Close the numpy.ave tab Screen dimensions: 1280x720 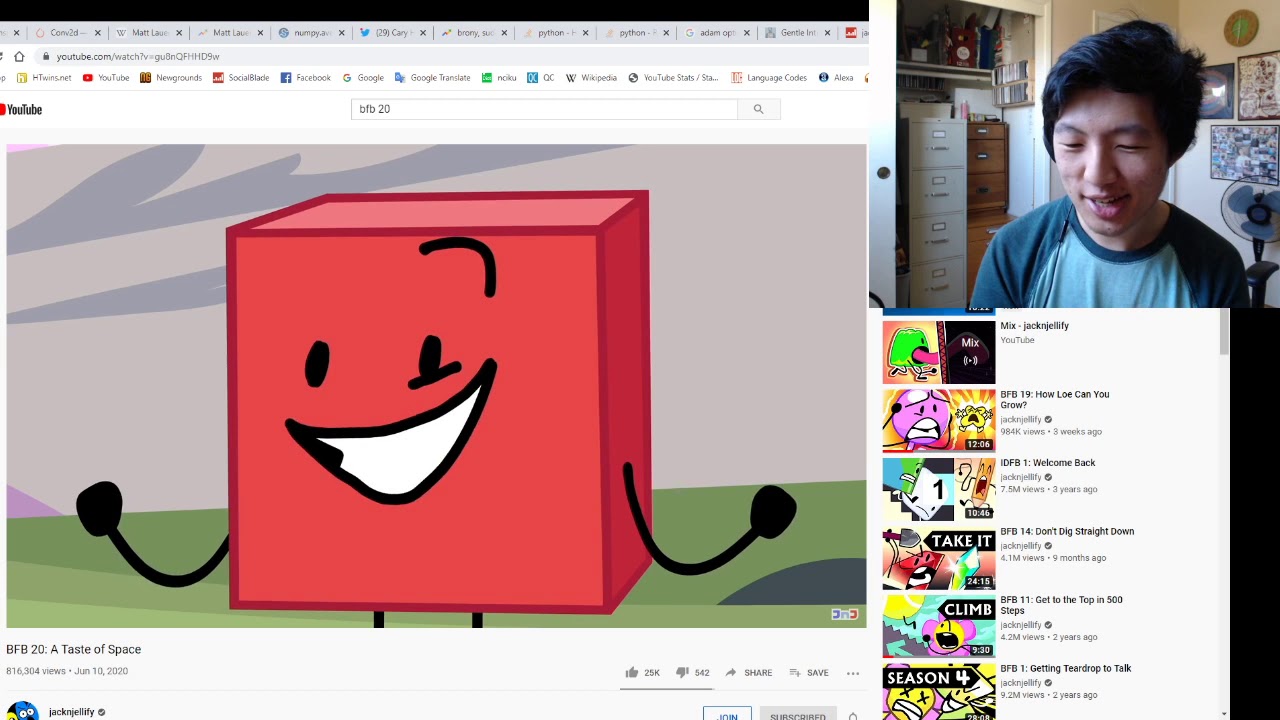pos(341,33)
